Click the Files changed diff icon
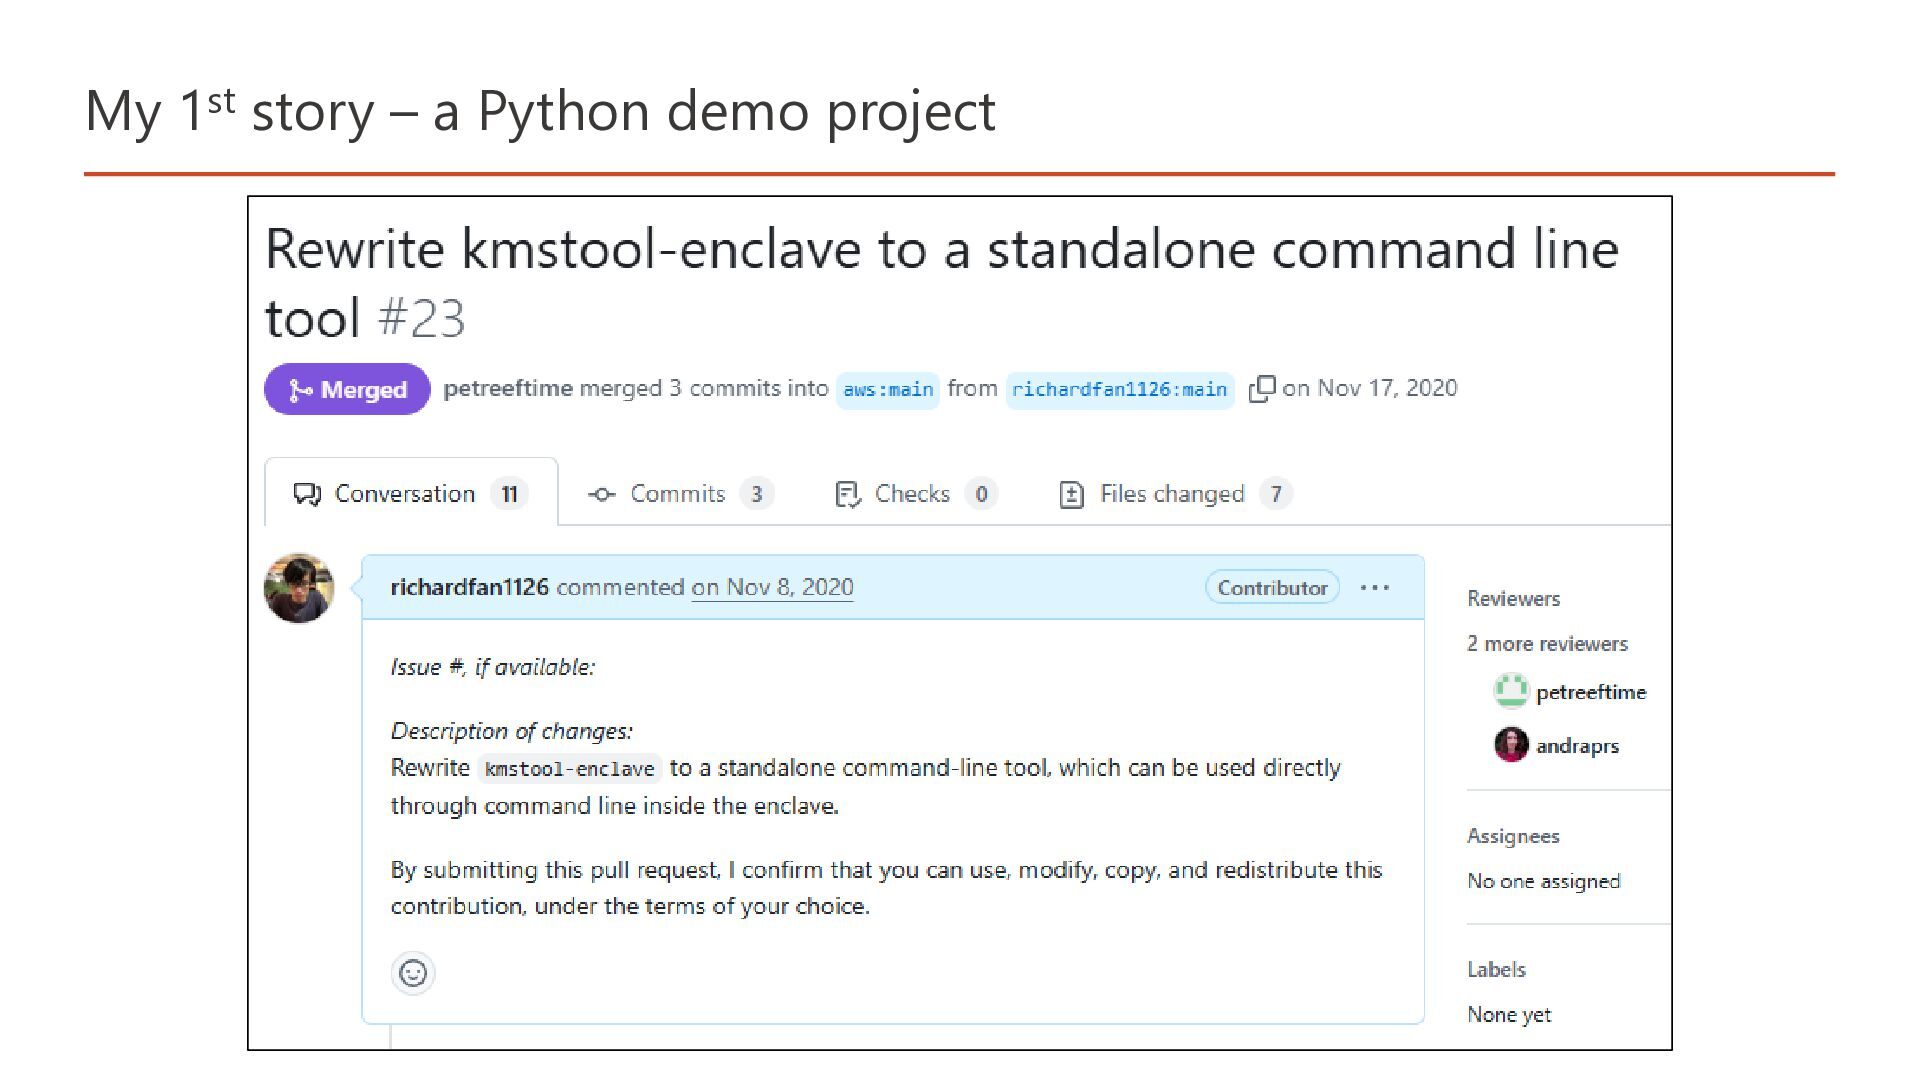The height and width of the screenshot is (1080, 1920). point(1071,494)
